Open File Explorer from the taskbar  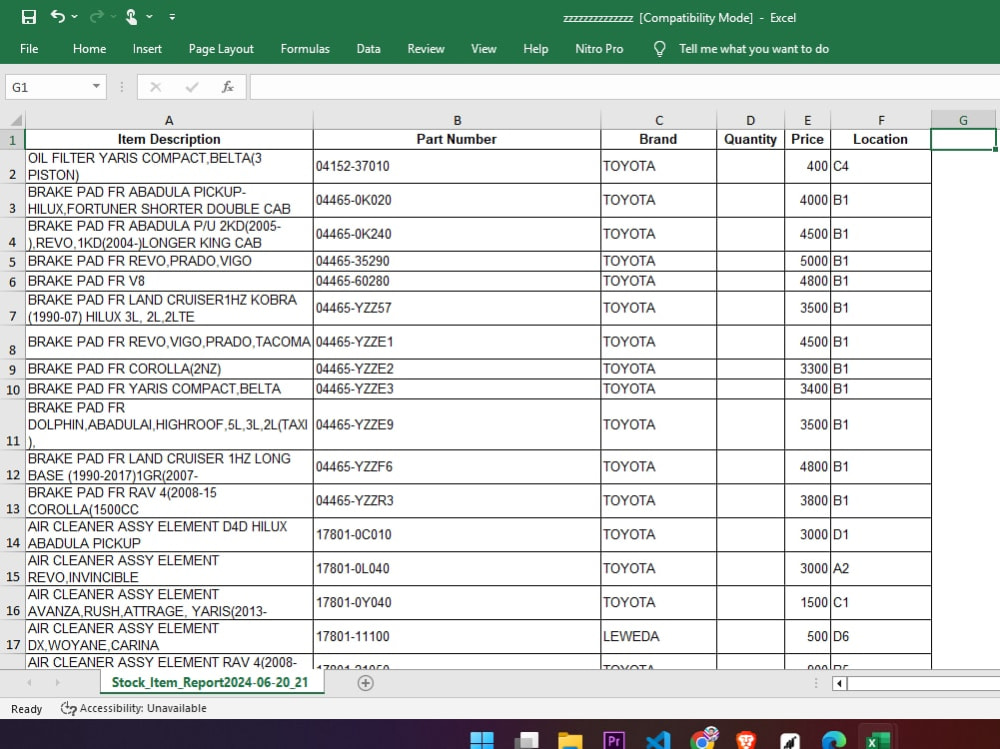(570, 740)
